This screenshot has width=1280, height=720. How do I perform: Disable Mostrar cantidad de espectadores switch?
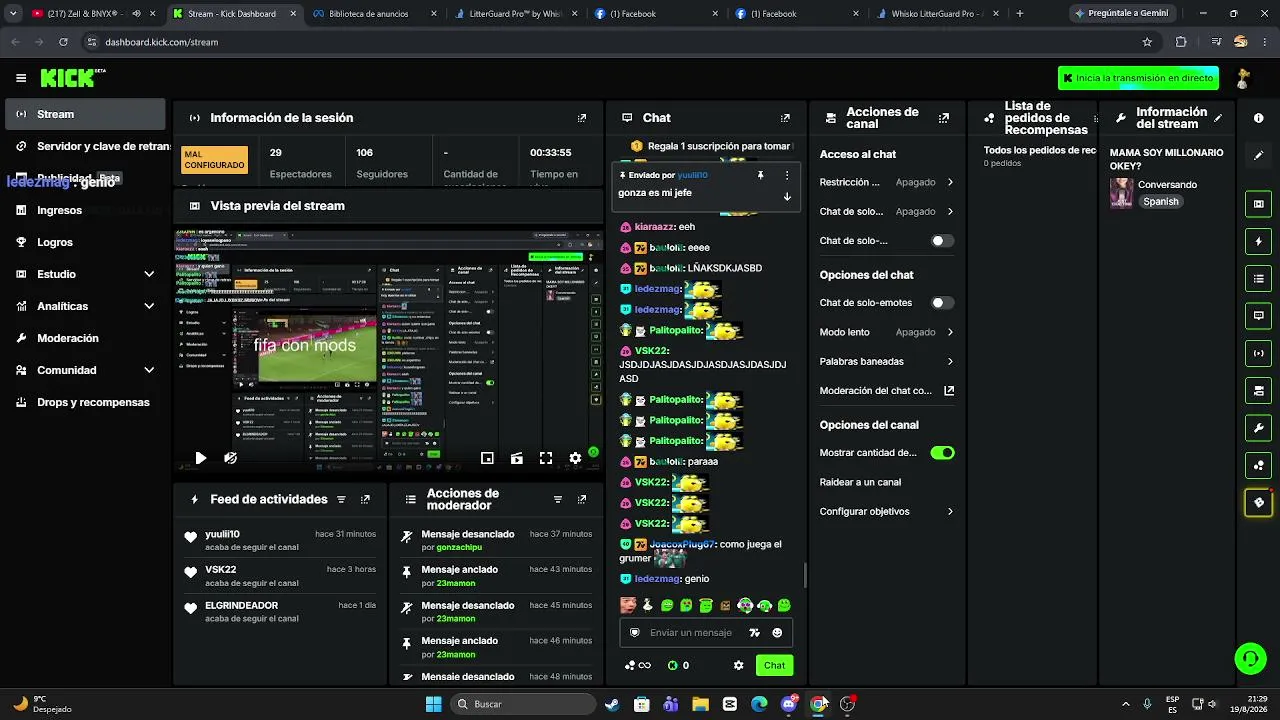click(x=942, y=453)
